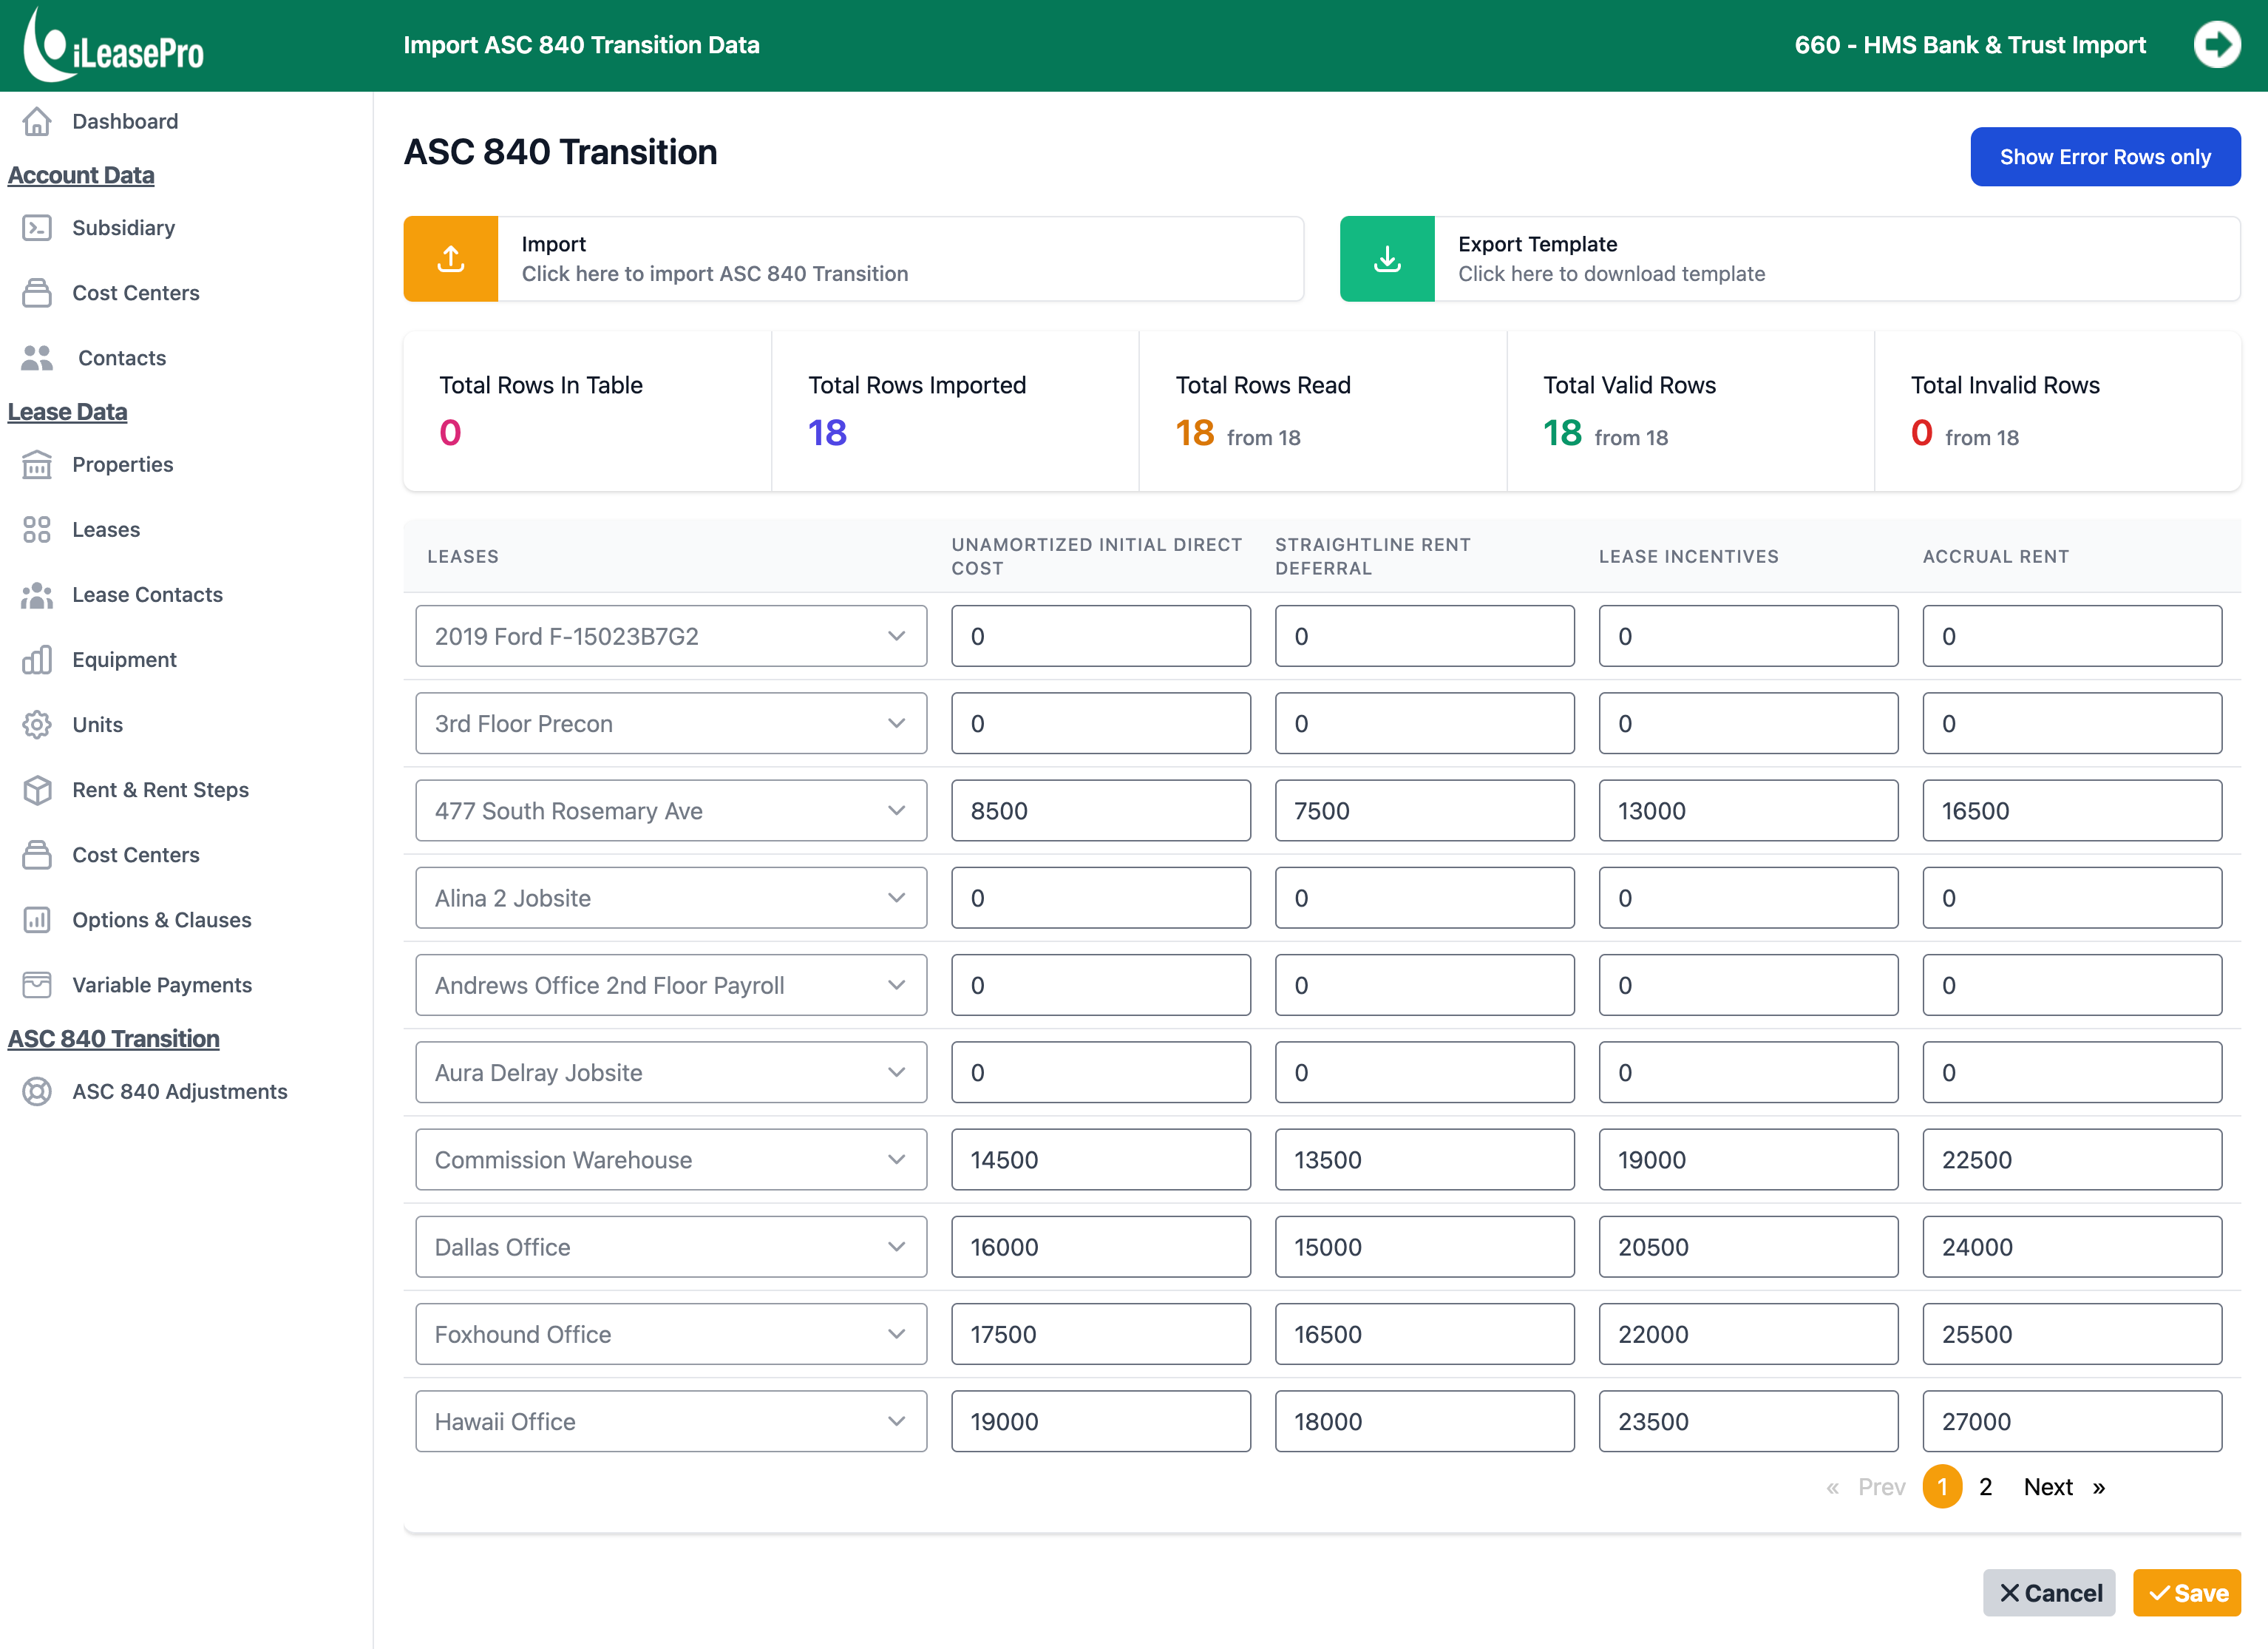2268x1649 pixels.
Task: Expand the Alina 2 Jobsite lease dropdown
Action: pos(671,898)
